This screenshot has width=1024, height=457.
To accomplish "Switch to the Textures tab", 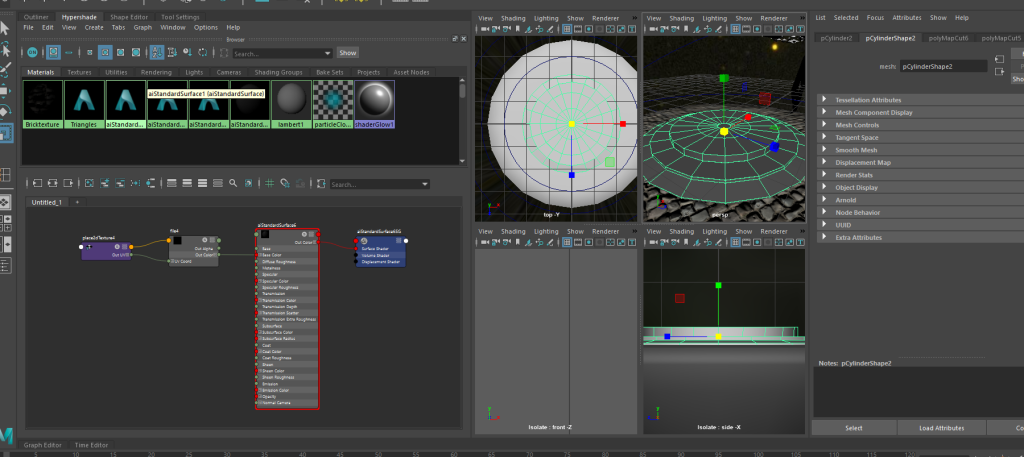I will [81, 72].
